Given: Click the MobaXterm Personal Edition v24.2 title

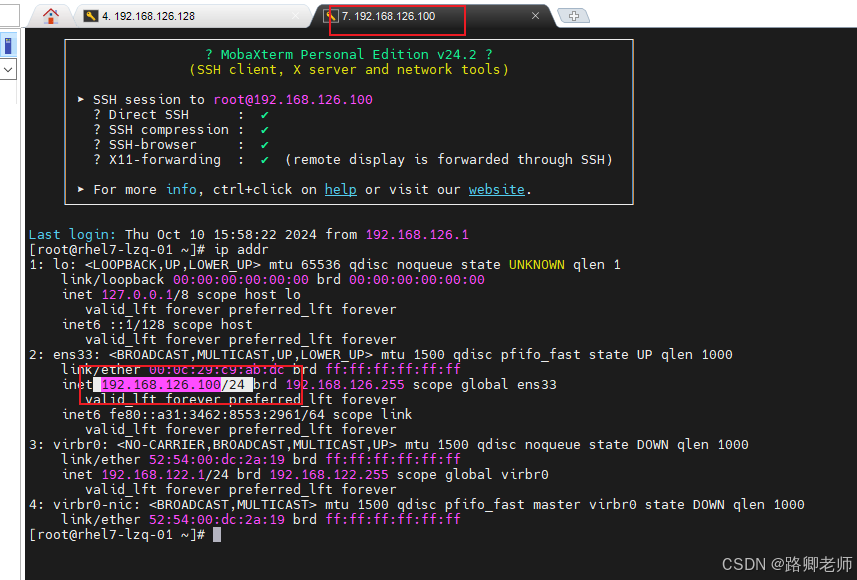Looking at the screenshot, I should (x=349, y=55).
